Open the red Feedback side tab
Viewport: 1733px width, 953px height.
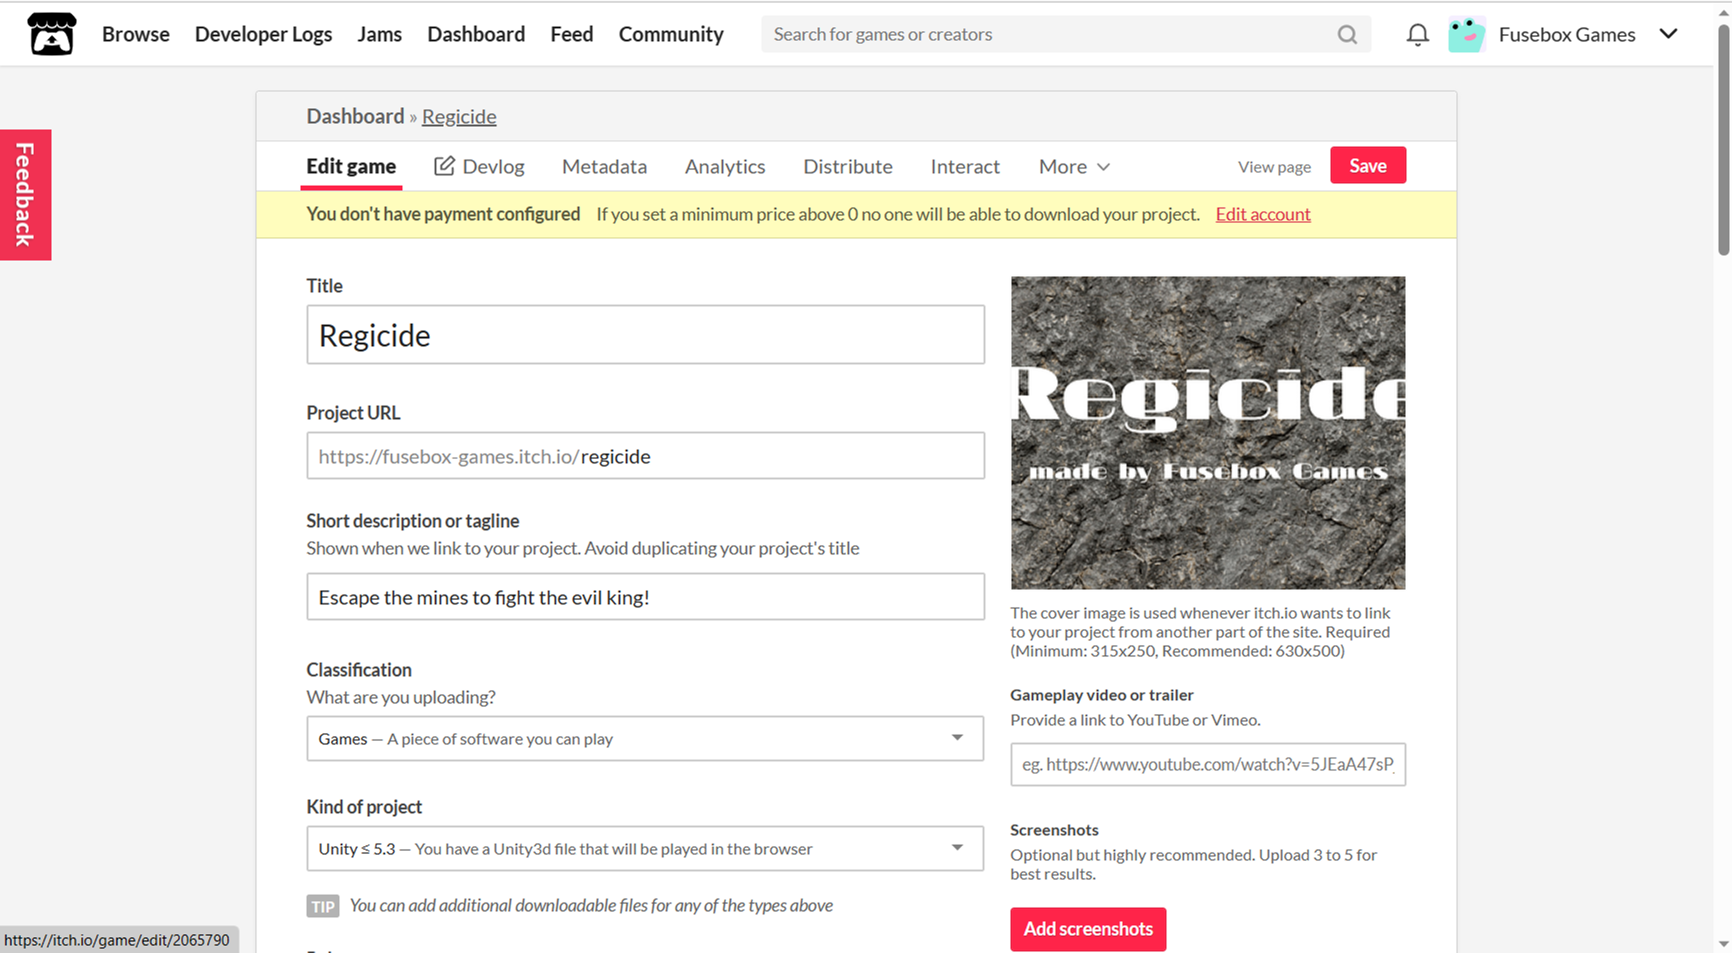pyautogui.click(x=25, y=195)
